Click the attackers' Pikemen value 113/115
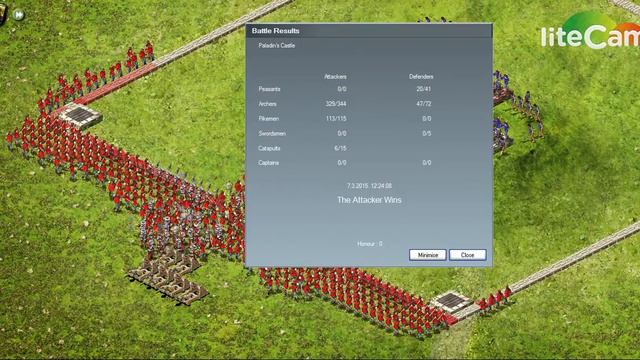This screenshot has height=360, width=640. [x=336, y=119]
